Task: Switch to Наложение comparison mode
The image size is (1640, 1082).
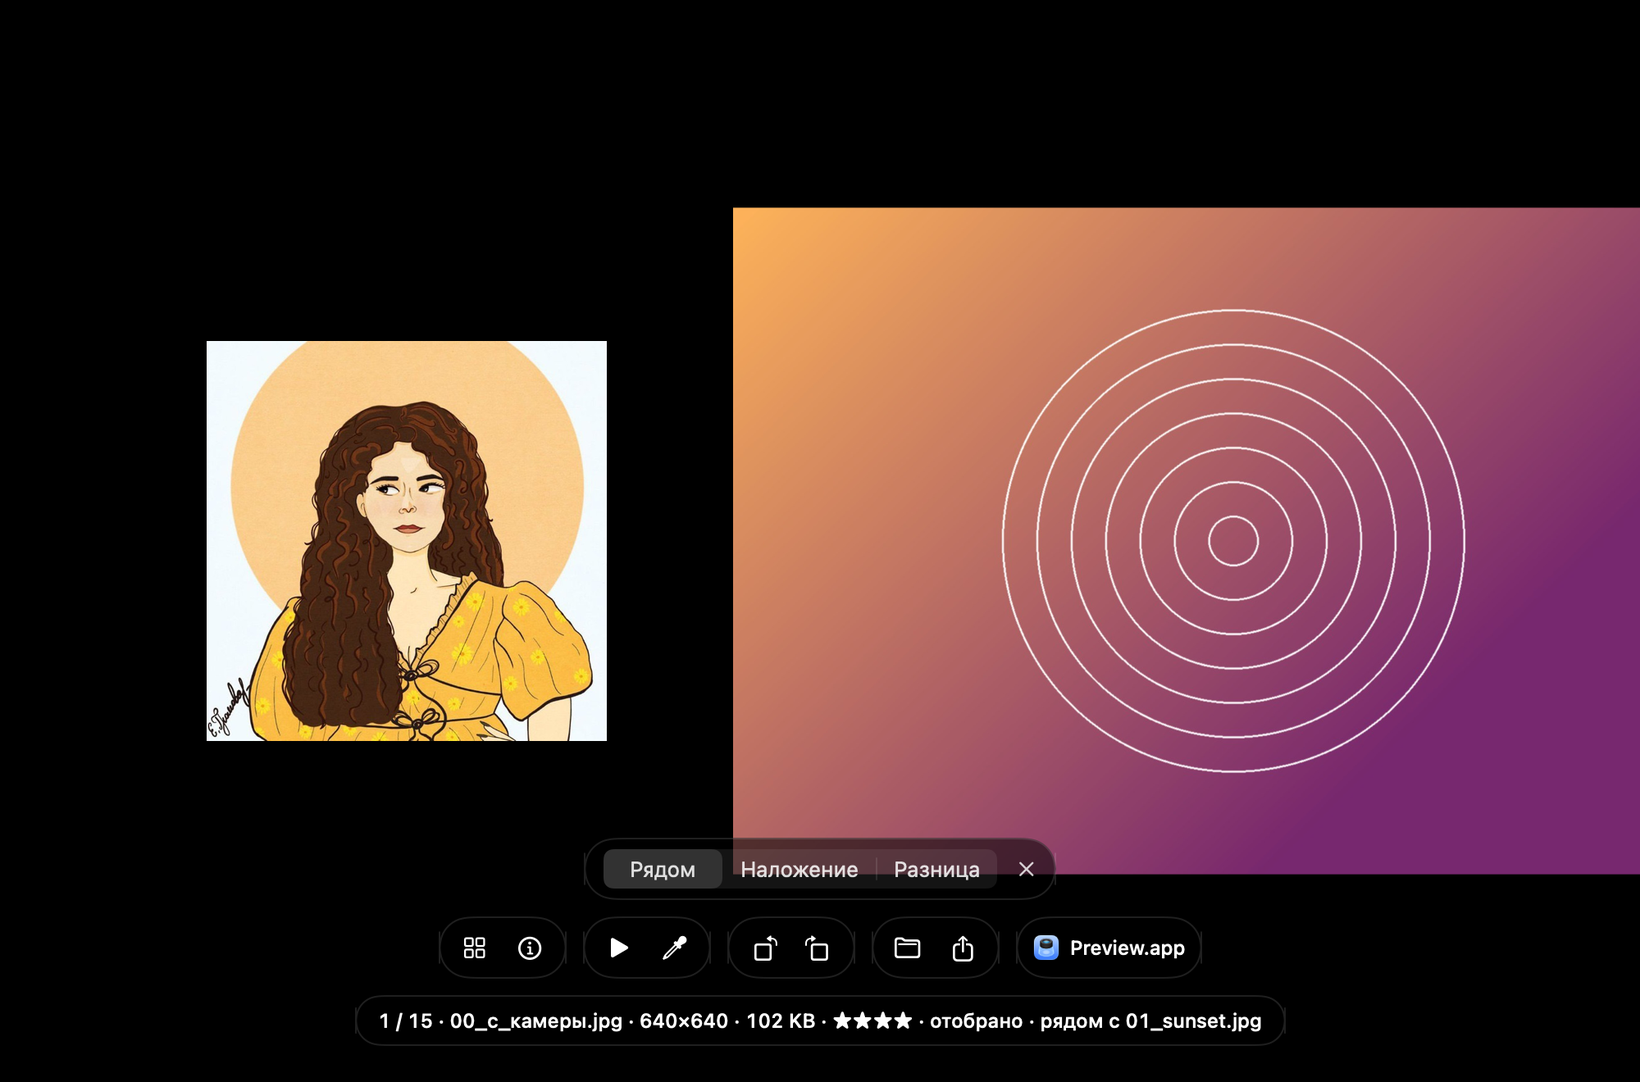Action: [x=799, y=869]
